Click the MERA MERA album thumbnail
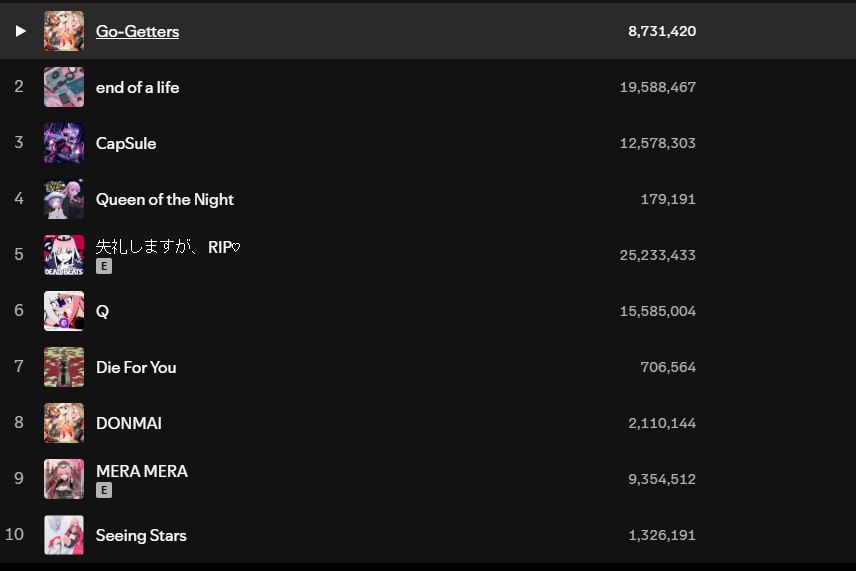 tap(64, 479)
